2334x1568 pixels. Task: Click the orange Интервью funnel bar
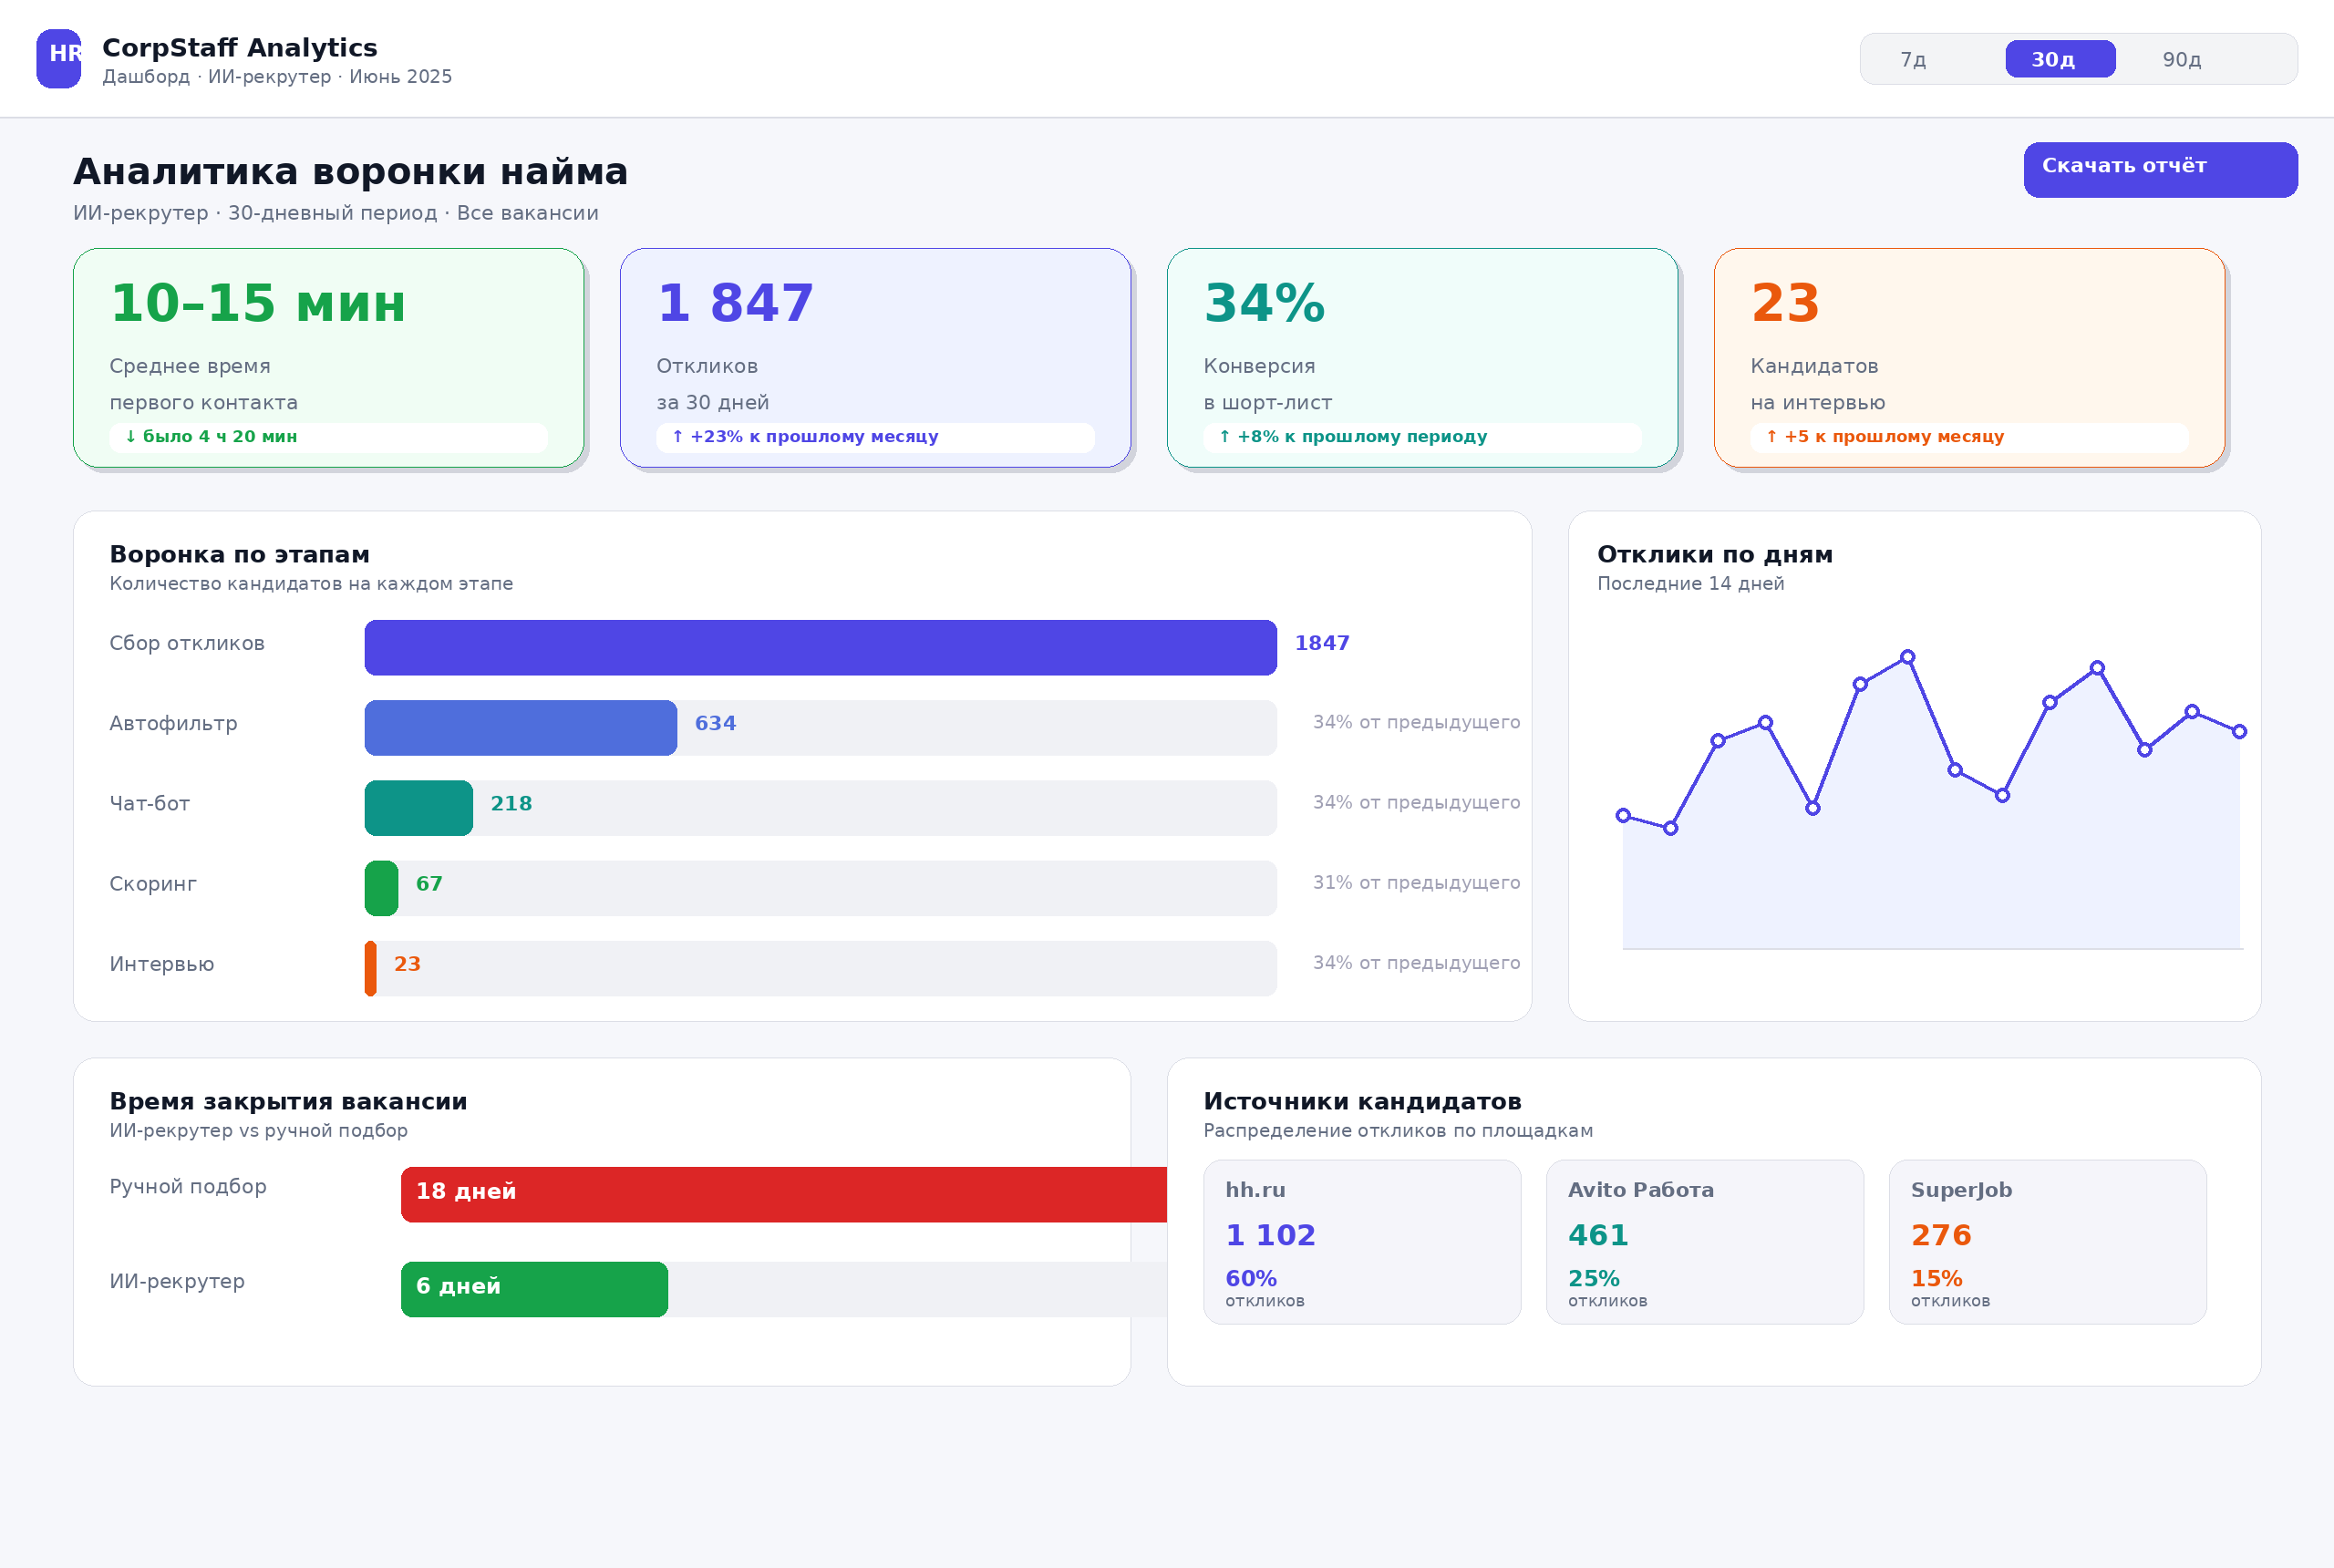370,967
